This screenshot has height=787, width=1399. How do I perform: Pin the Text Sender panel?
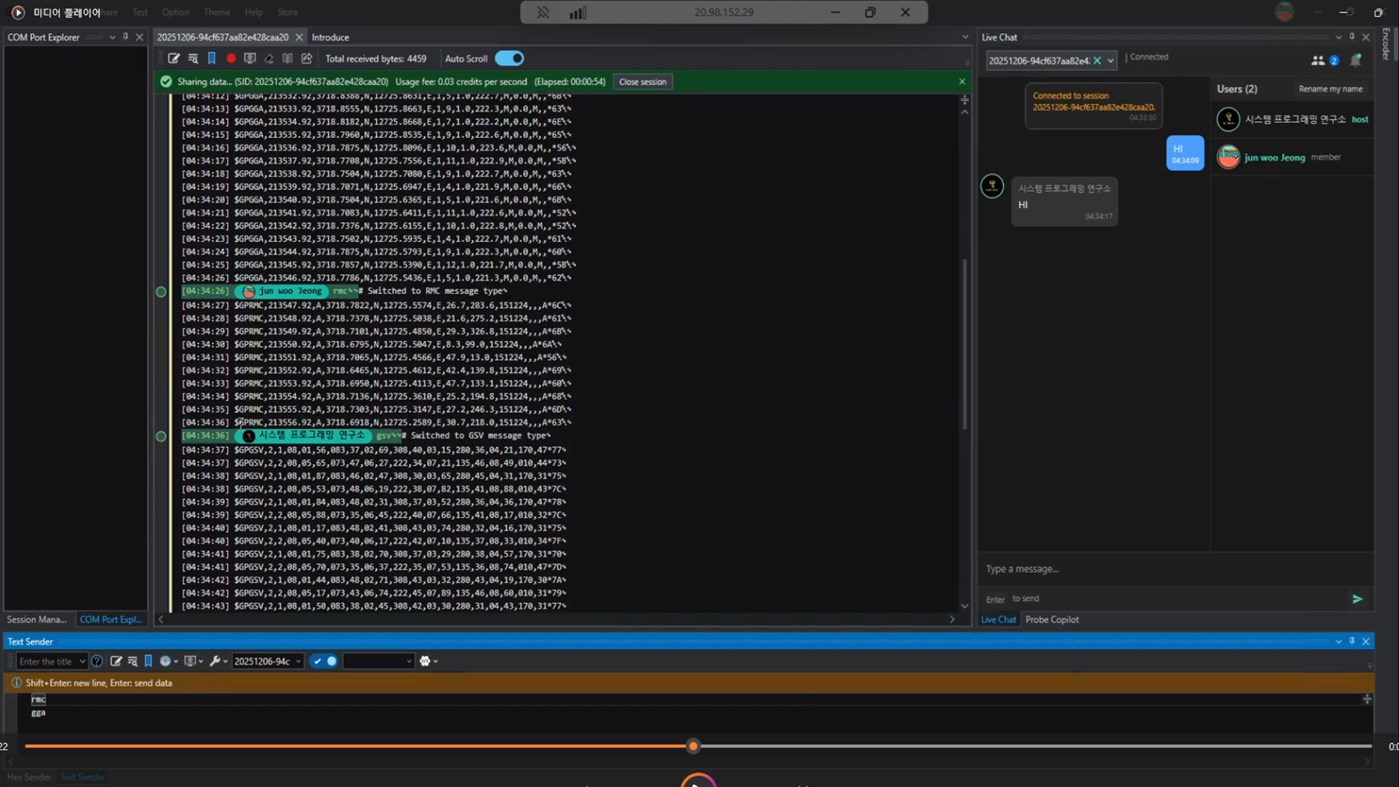tap(1352, 641)
